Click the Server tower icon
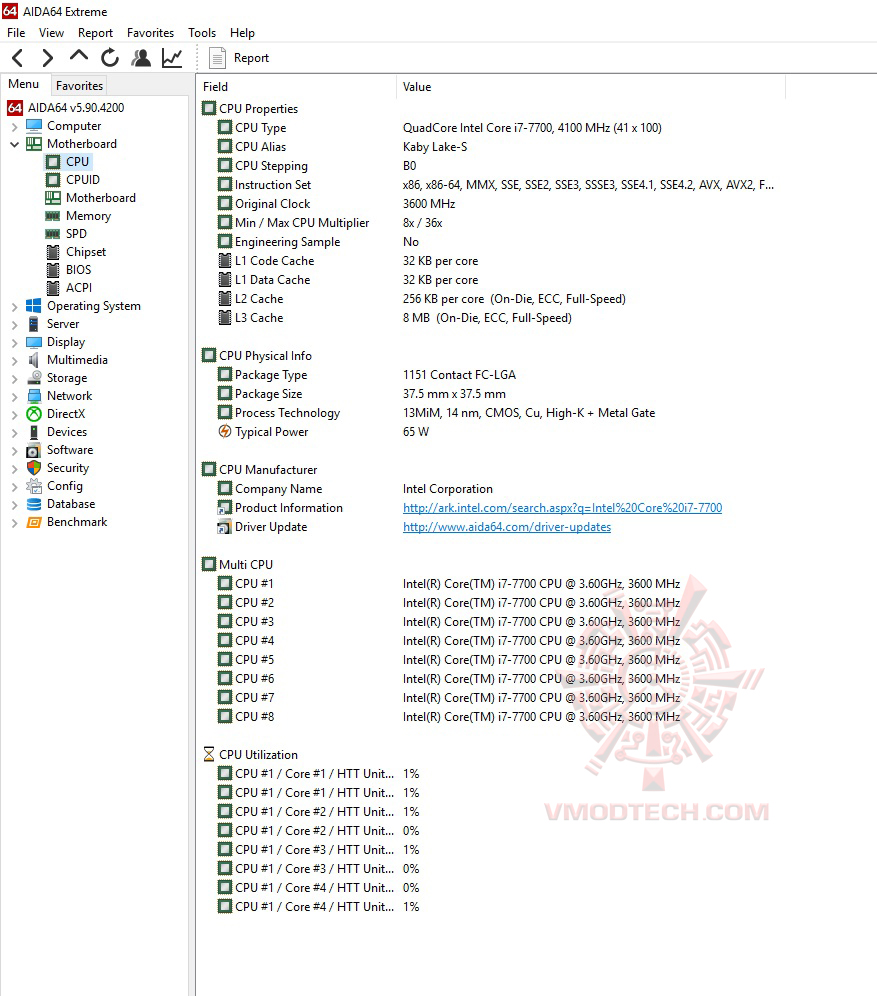 pyautogui.click(x=34, y=324)
